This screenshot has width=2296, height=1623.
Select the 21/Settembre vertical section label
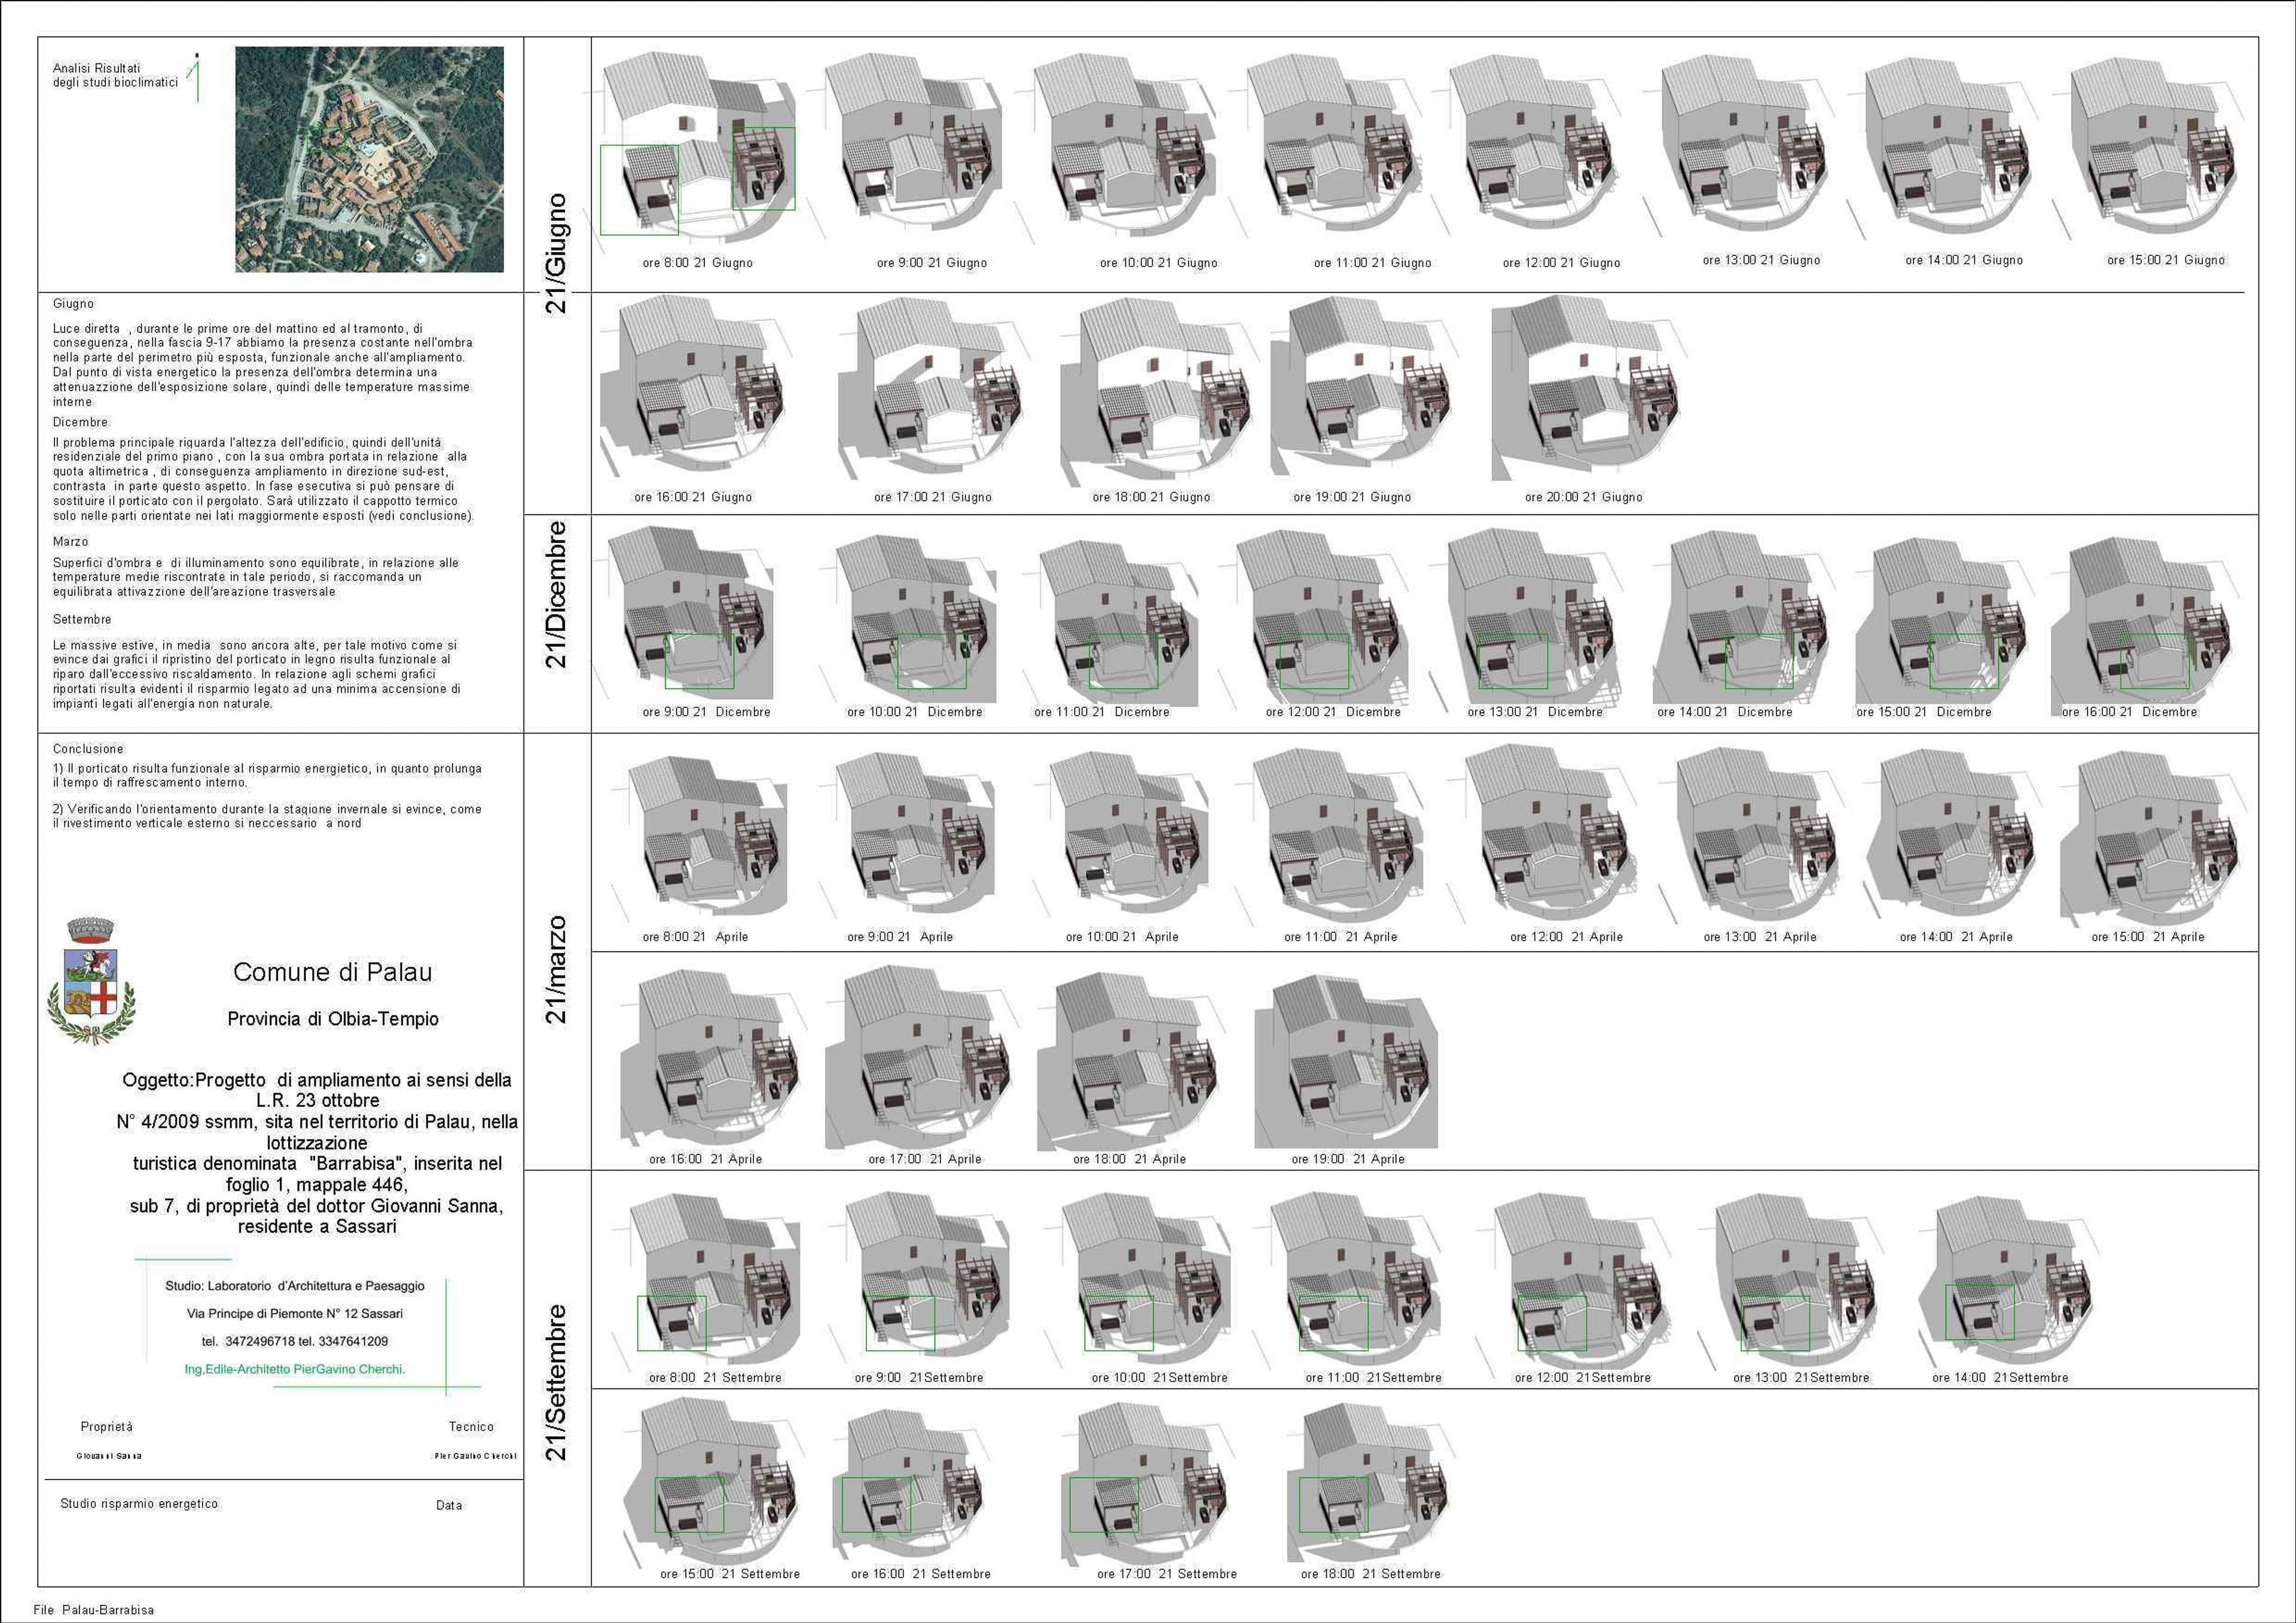point(556,1383)
